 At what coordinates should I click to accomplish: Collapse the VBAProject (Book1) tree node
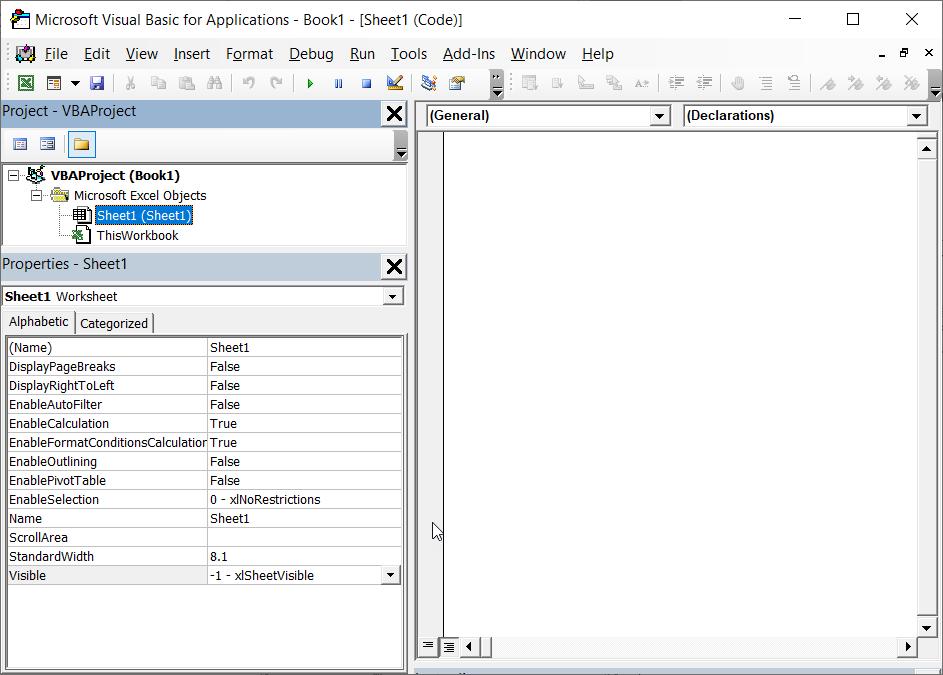point(13,176)
